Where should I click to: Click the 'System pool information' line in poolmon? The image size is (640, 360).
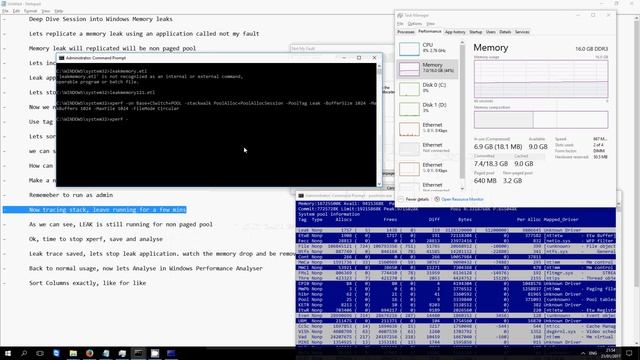point(329,214)
